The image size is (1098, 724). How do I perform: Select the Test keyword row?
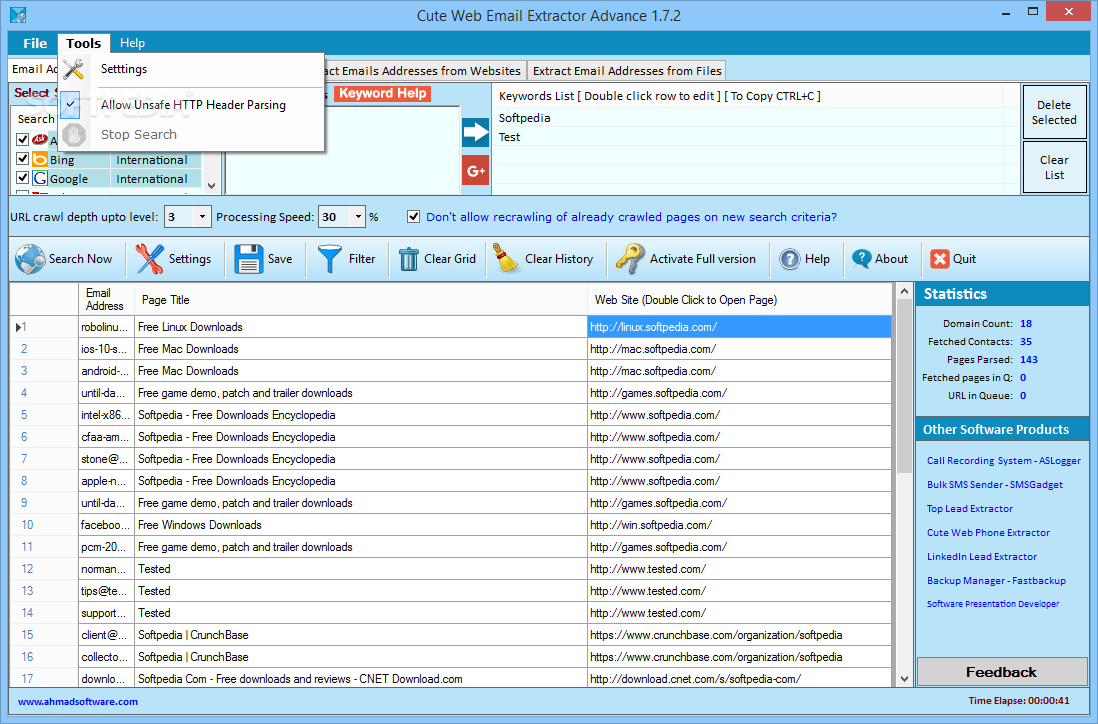tap(758, 137)
